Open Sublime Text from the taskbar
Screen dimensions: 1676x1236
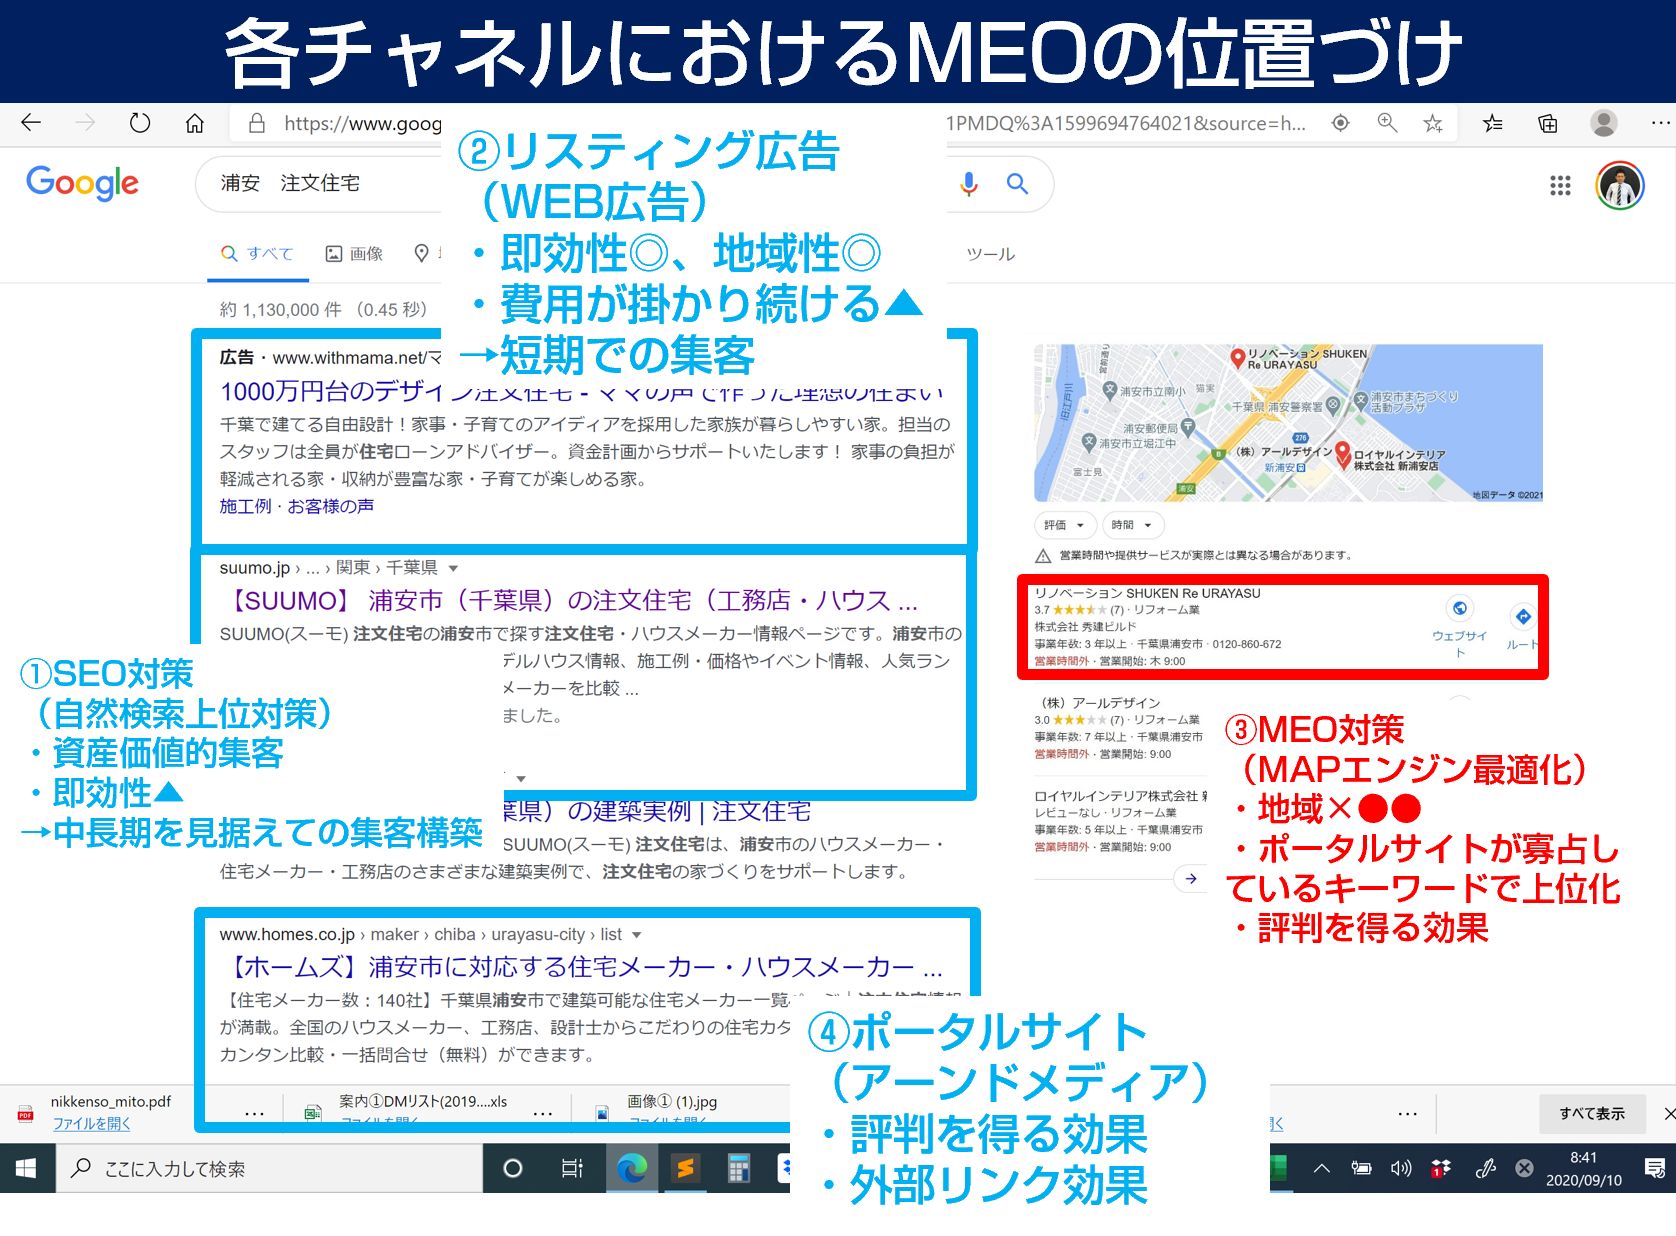(x=685, y=1168)
